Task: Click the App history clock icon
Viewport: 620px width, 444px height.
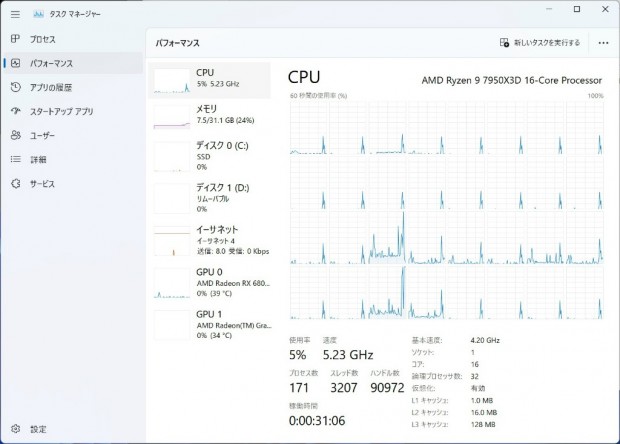Action: pyautogui.click(x=16, y=87)
